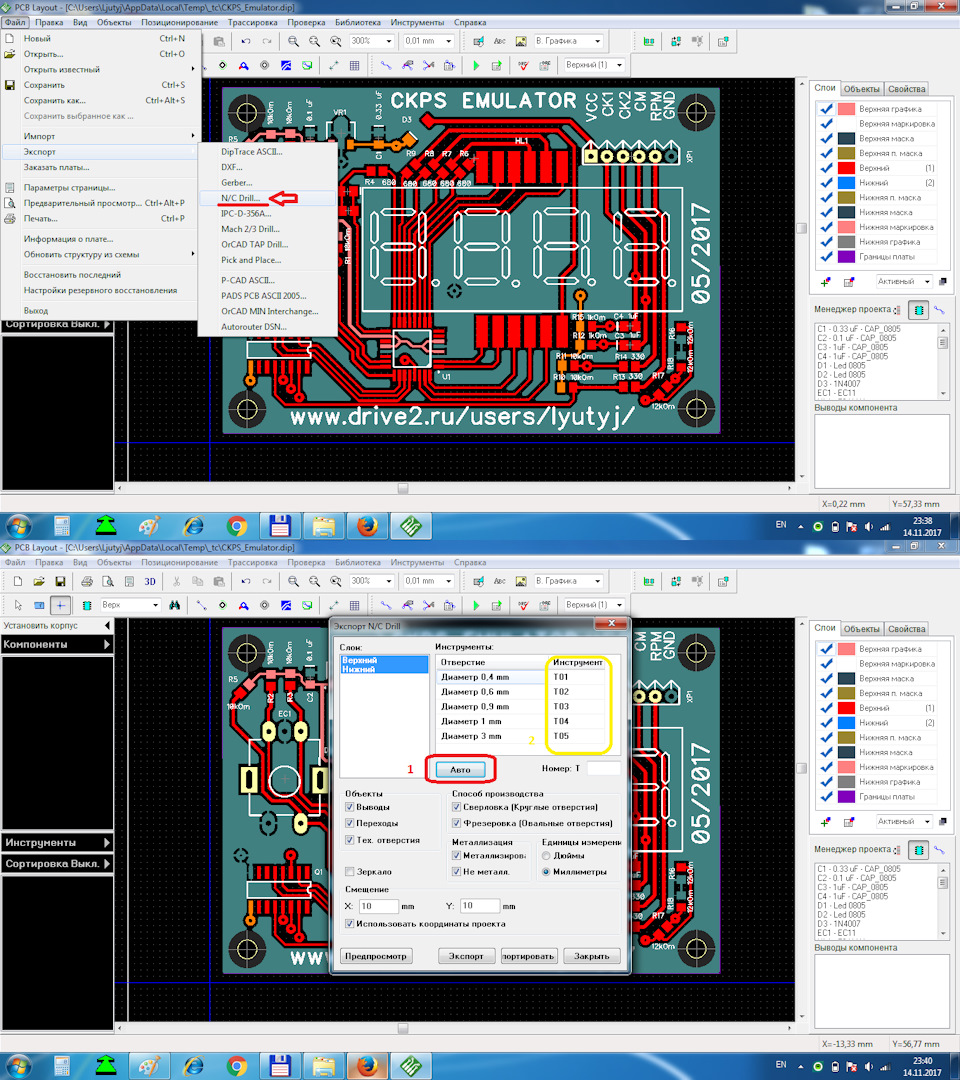Open the Верхний (1) layer dropdown in lower window

619,605
